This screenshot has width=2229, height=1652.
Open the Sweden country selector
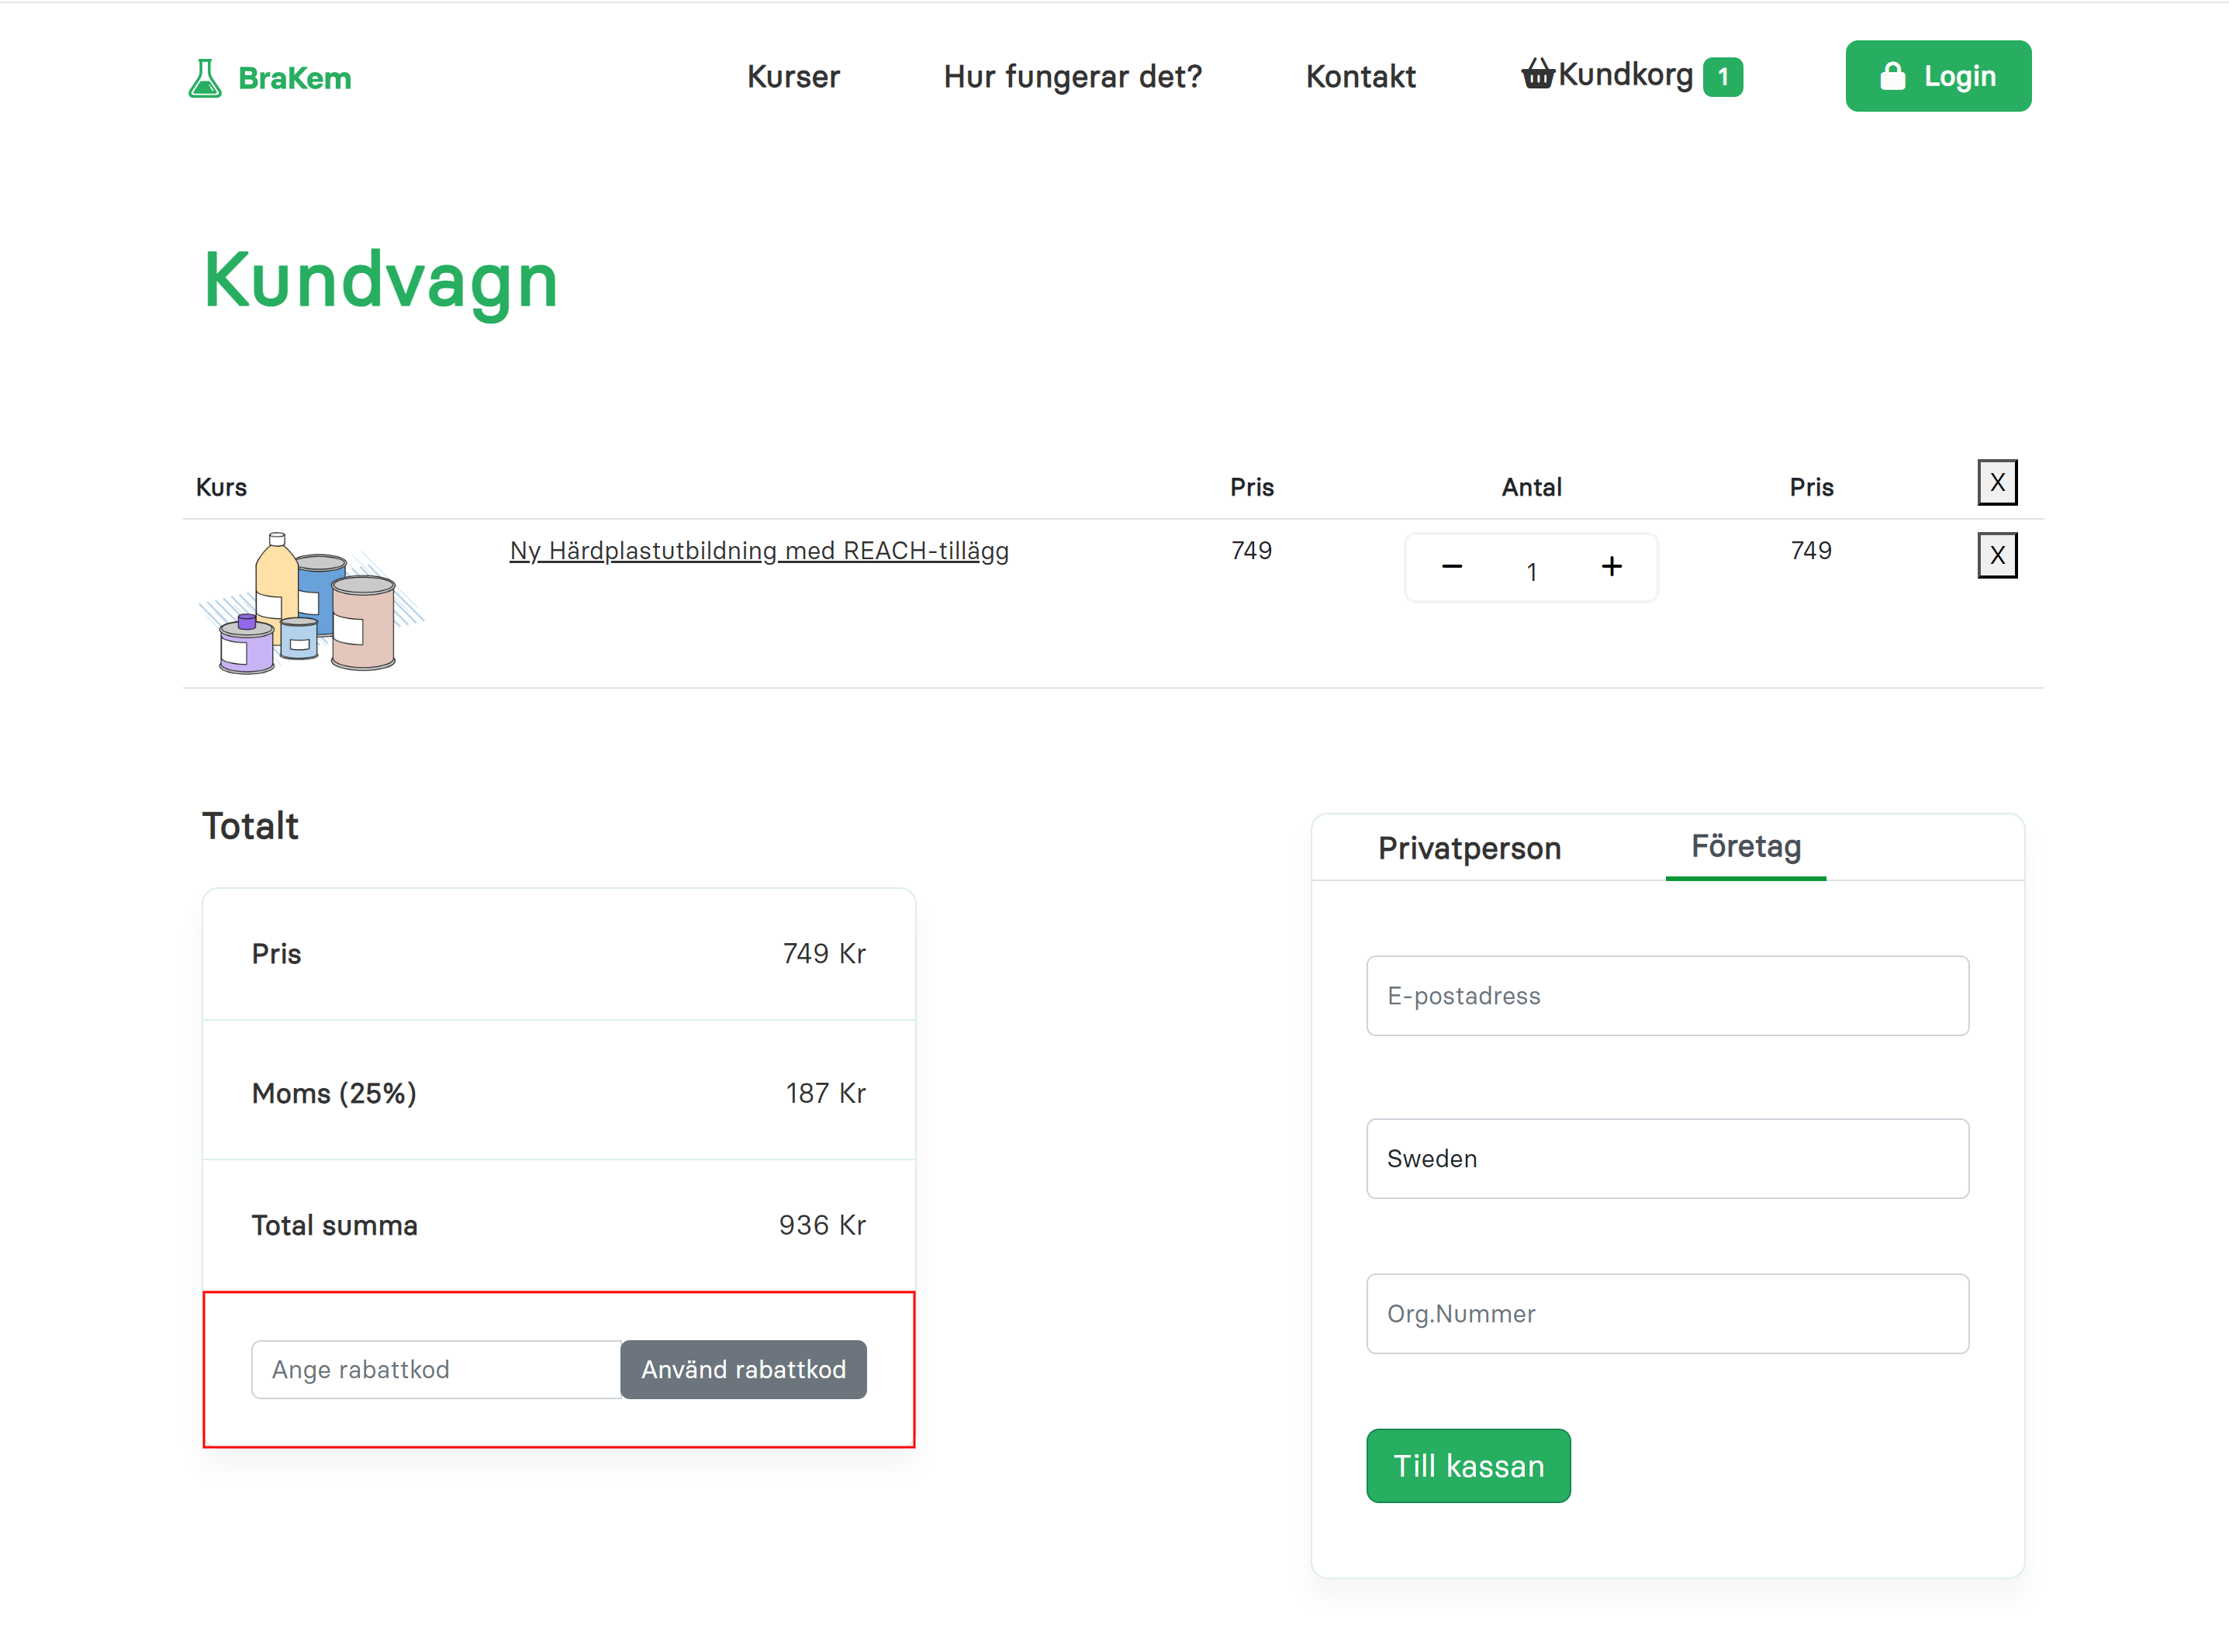coord(1666,1158)
